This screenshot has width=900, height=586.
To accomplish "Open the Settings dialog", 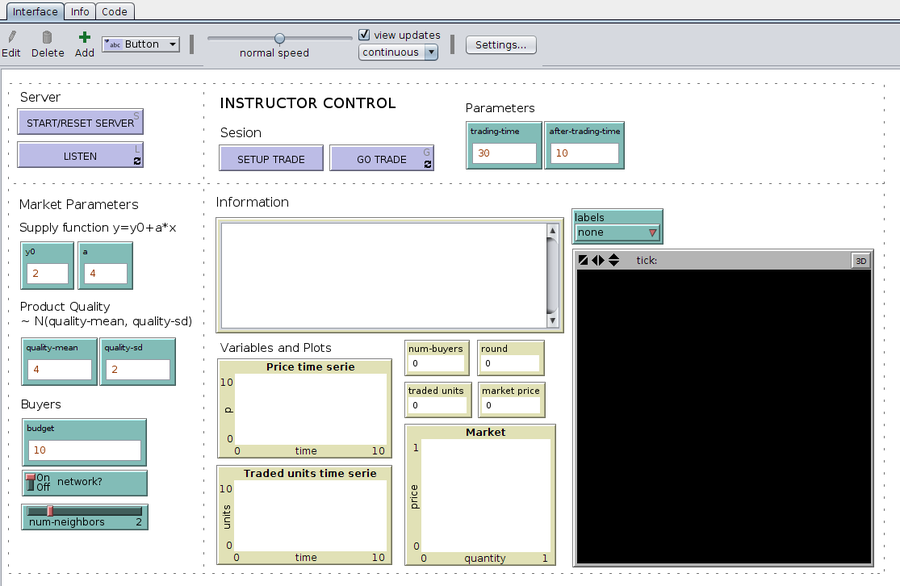I will [x=499, y=44].
